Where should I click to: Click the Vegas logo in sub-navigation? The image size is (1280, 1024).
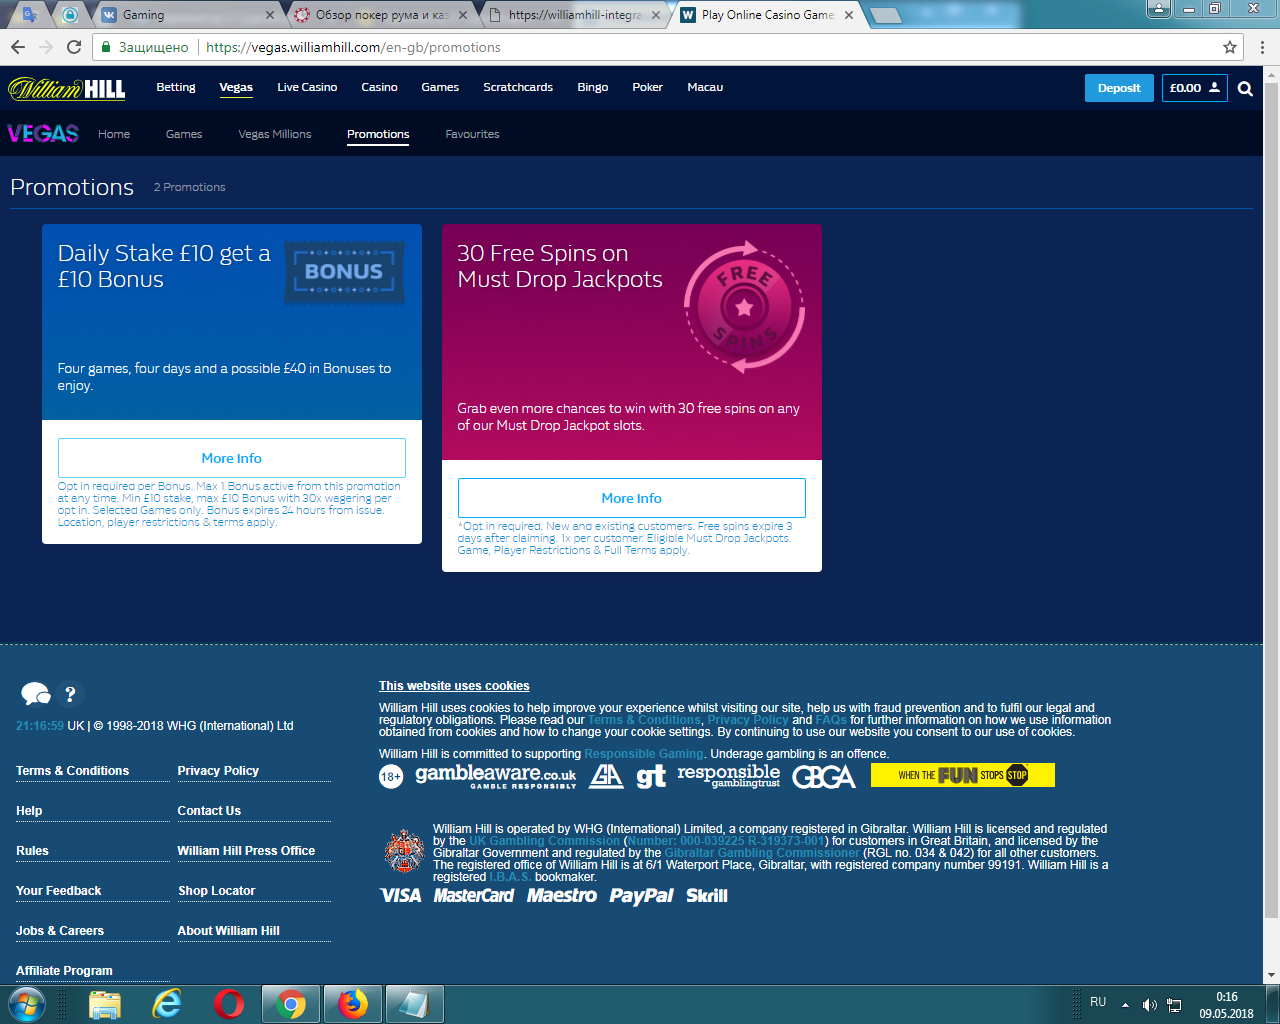[43, 133]
